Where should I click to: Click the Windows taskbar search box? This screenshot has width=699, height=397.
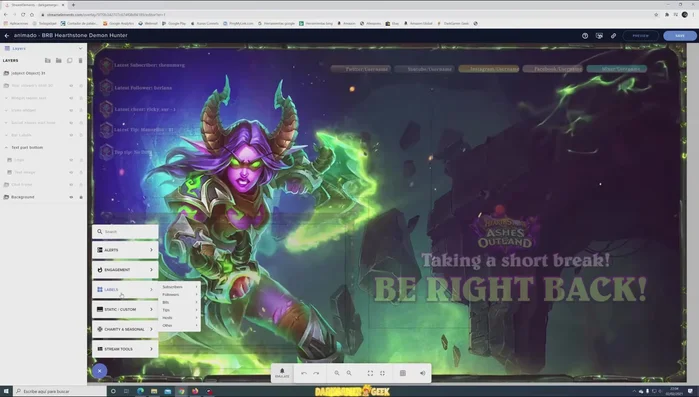(x=60, y=391)
